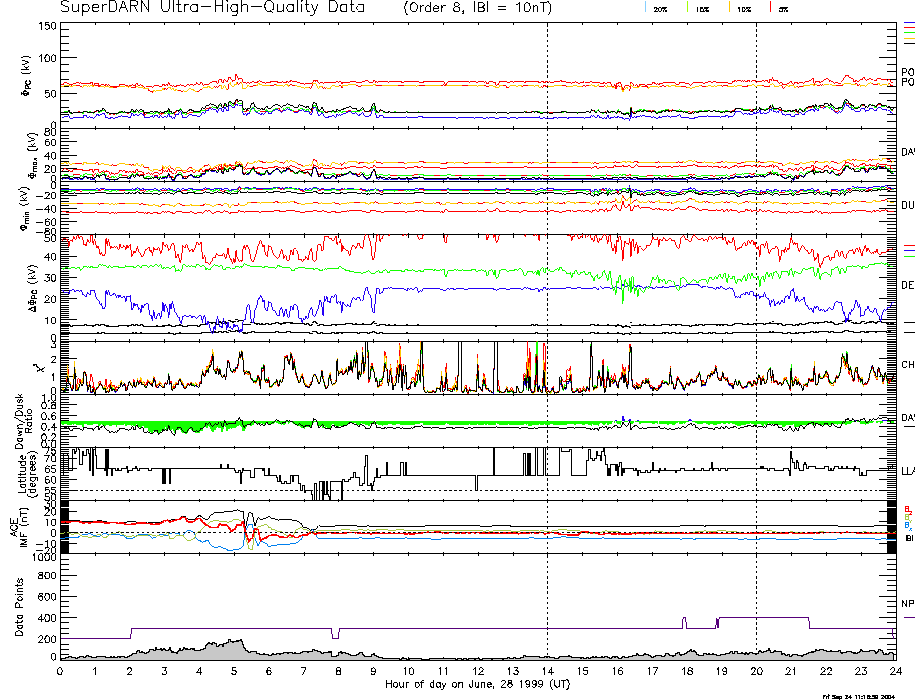Click the hour 12 x-axis tick label
The height and width of the screenshot is (700, 915).
tap(477, 671)
